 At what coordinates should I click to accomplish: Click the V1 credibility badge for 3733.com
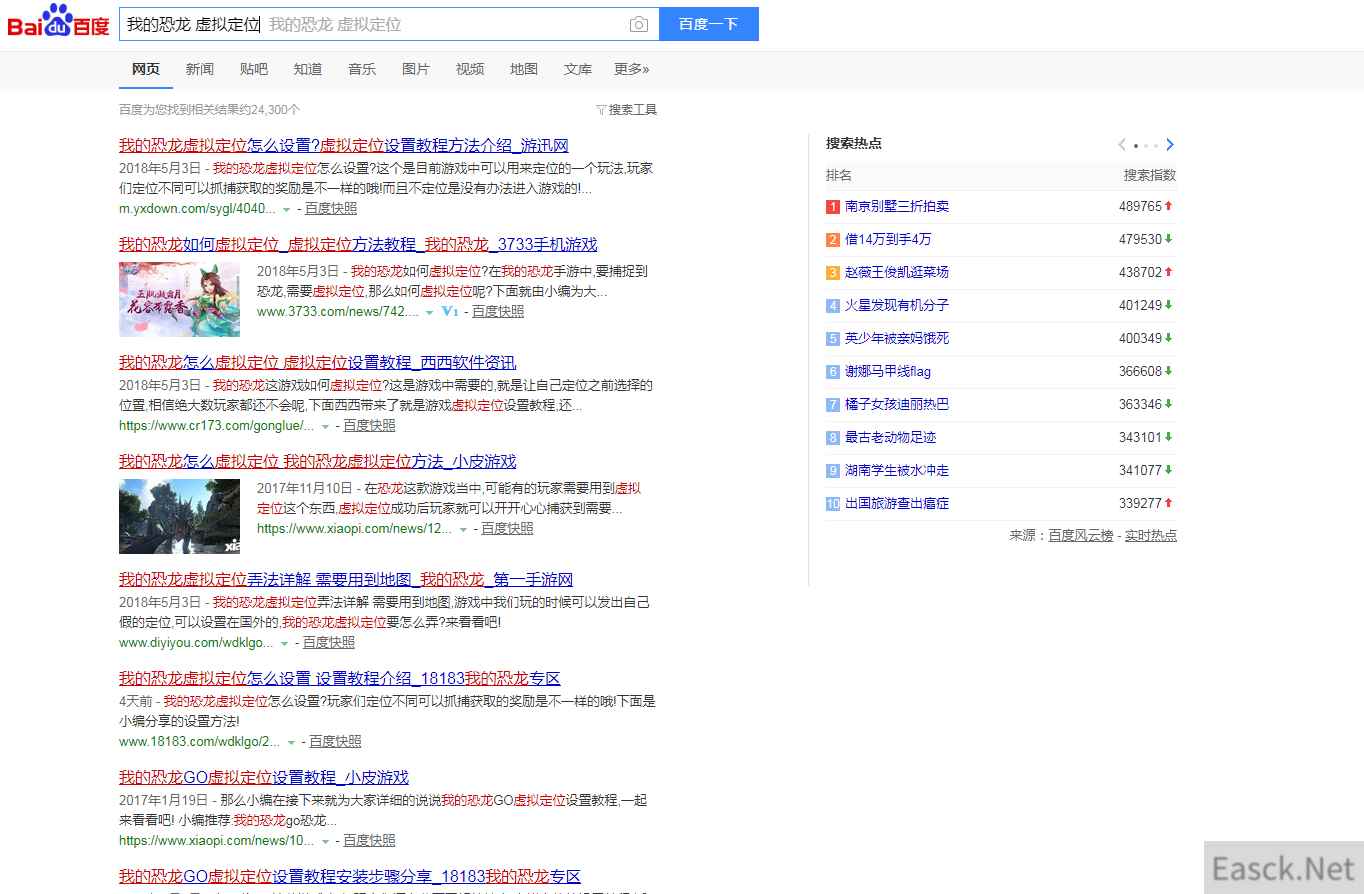pos(450,312)
